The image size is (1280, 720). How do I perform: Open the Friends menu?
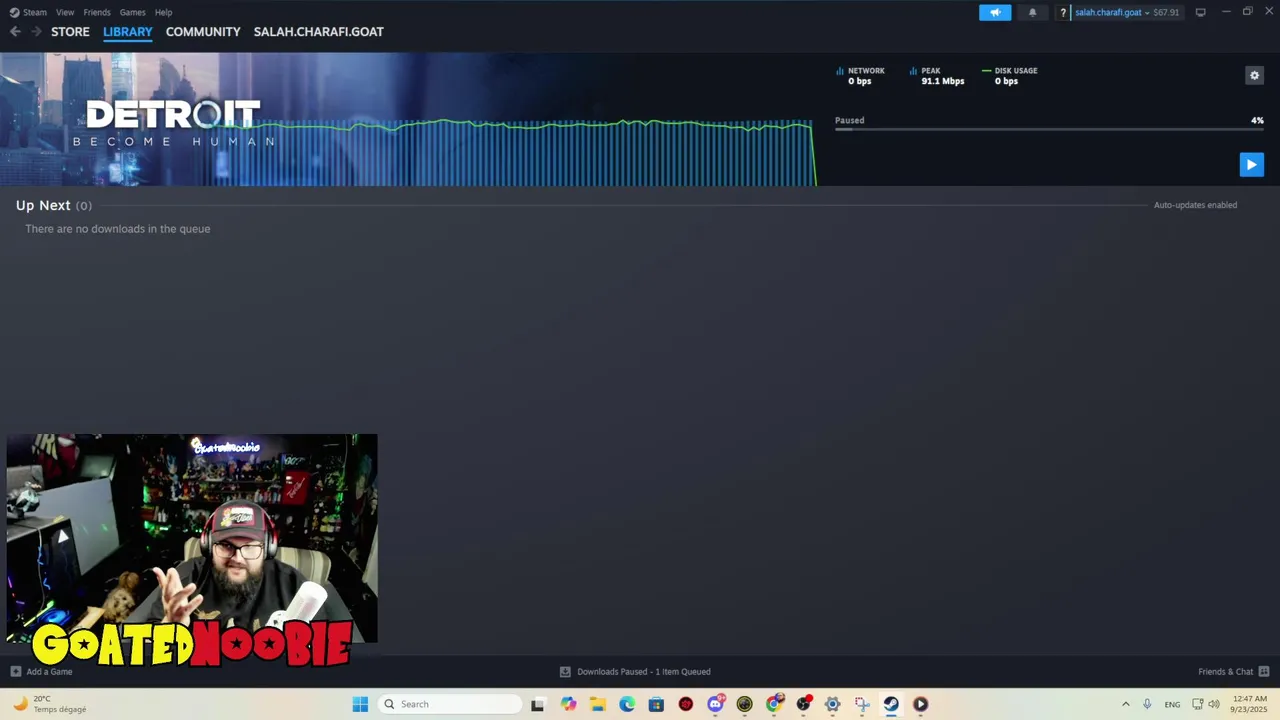(x=97, y=12)
